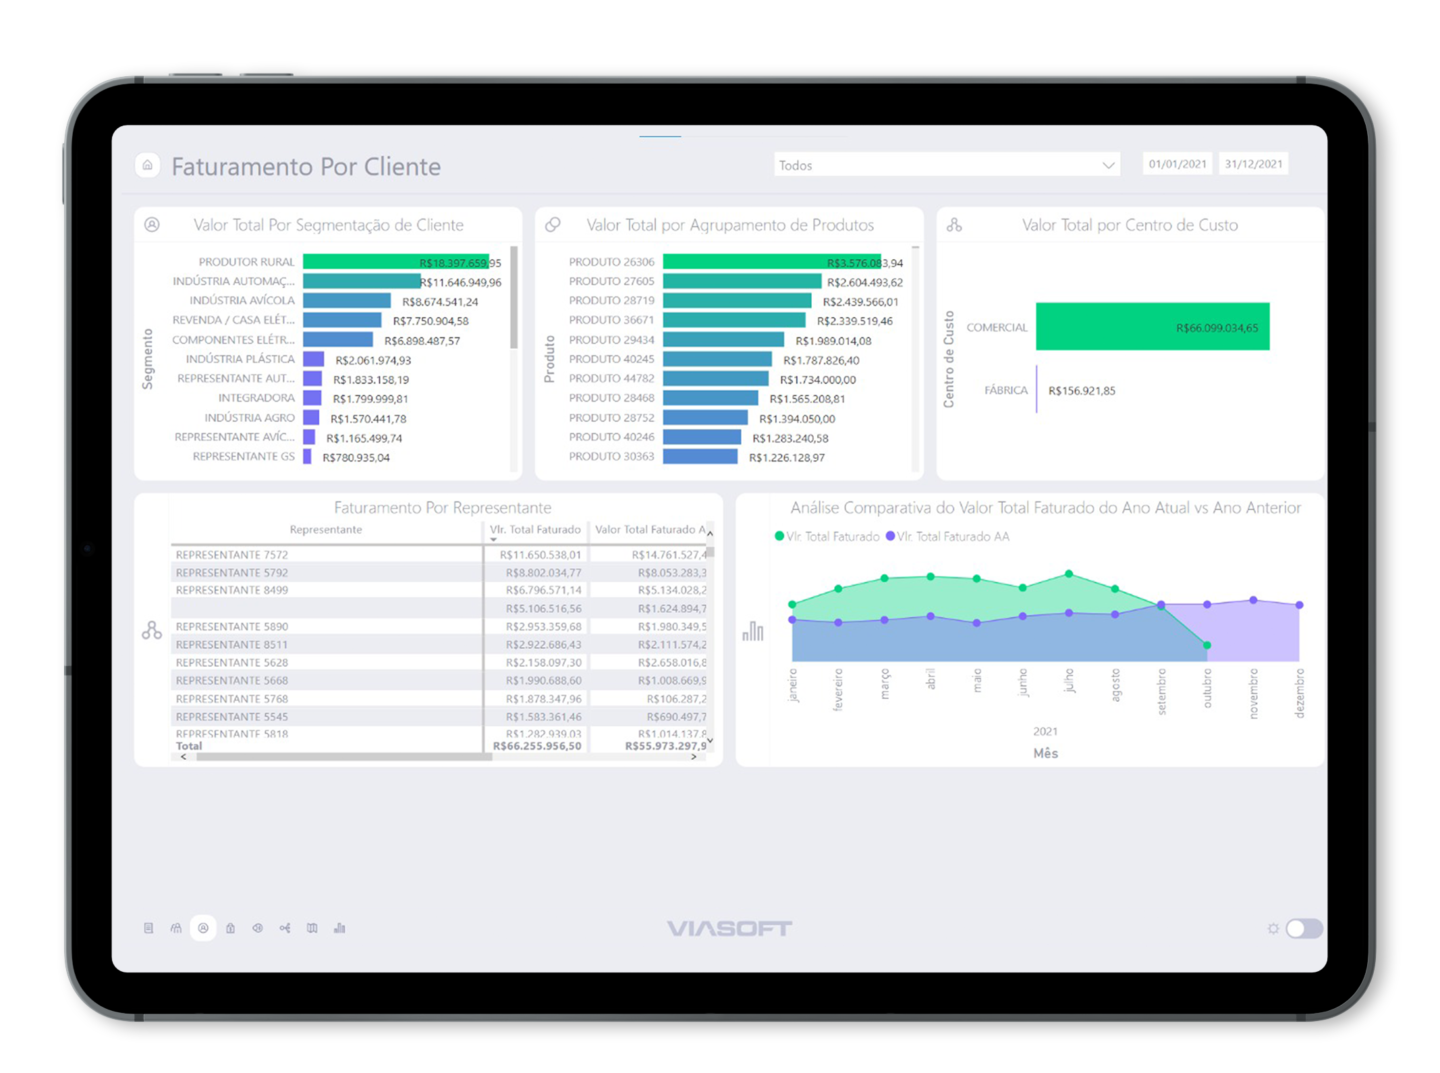Open the document report page icon
The image size is (1440, 1073).
click(x=149, y=928)
